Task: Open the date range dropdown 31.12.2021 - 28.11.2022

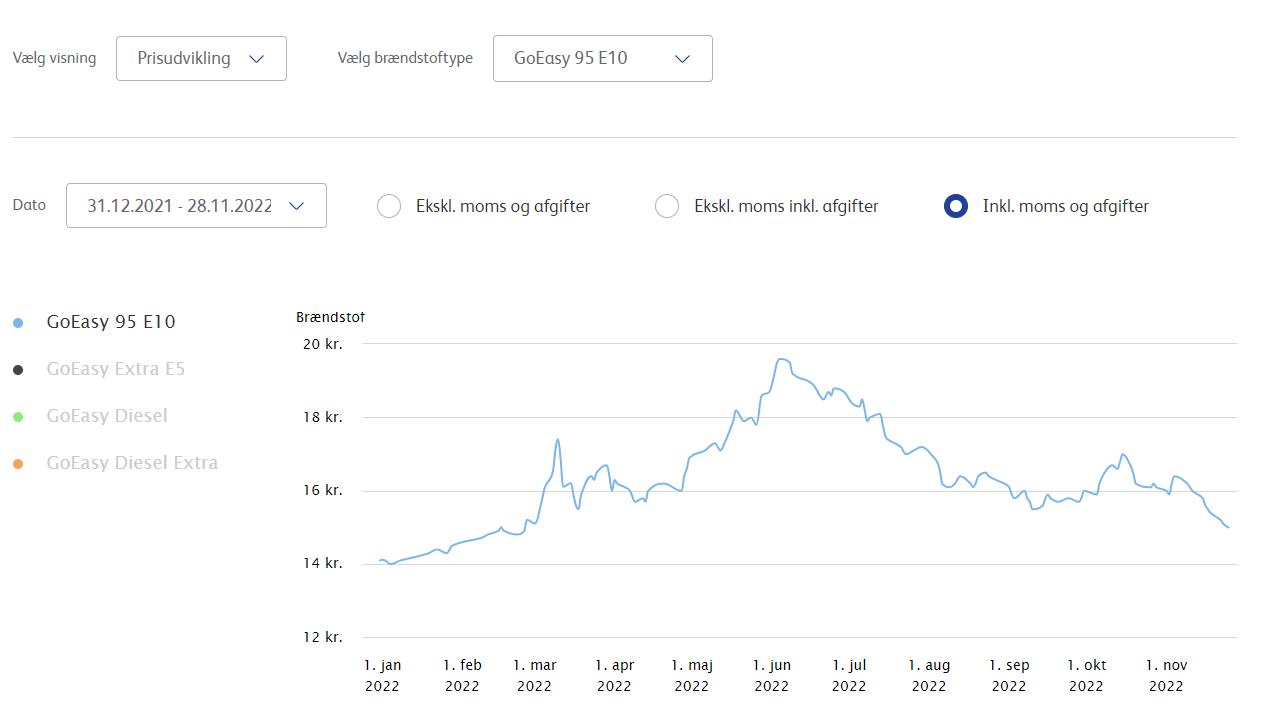Action: (x=196, y=206)
